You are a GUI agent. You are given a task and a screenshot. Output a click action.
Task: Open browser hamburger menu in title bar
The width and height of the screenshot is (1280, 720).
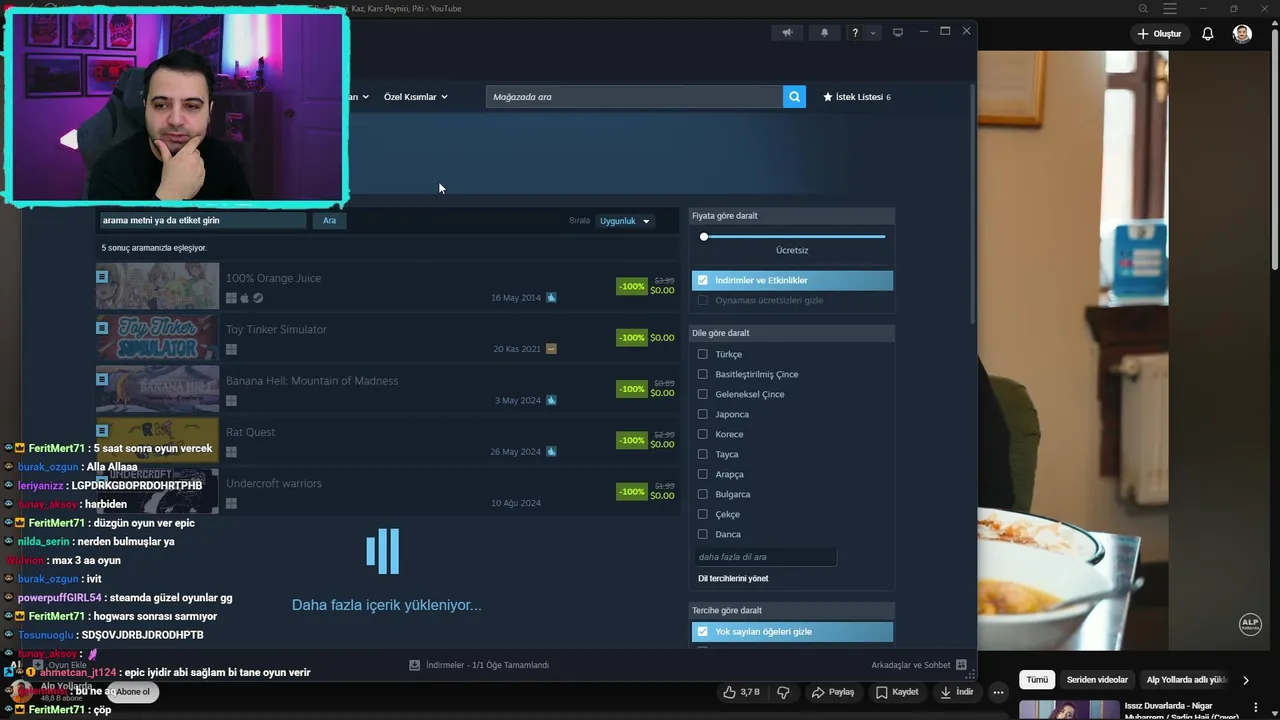(x=1170, y=9)
